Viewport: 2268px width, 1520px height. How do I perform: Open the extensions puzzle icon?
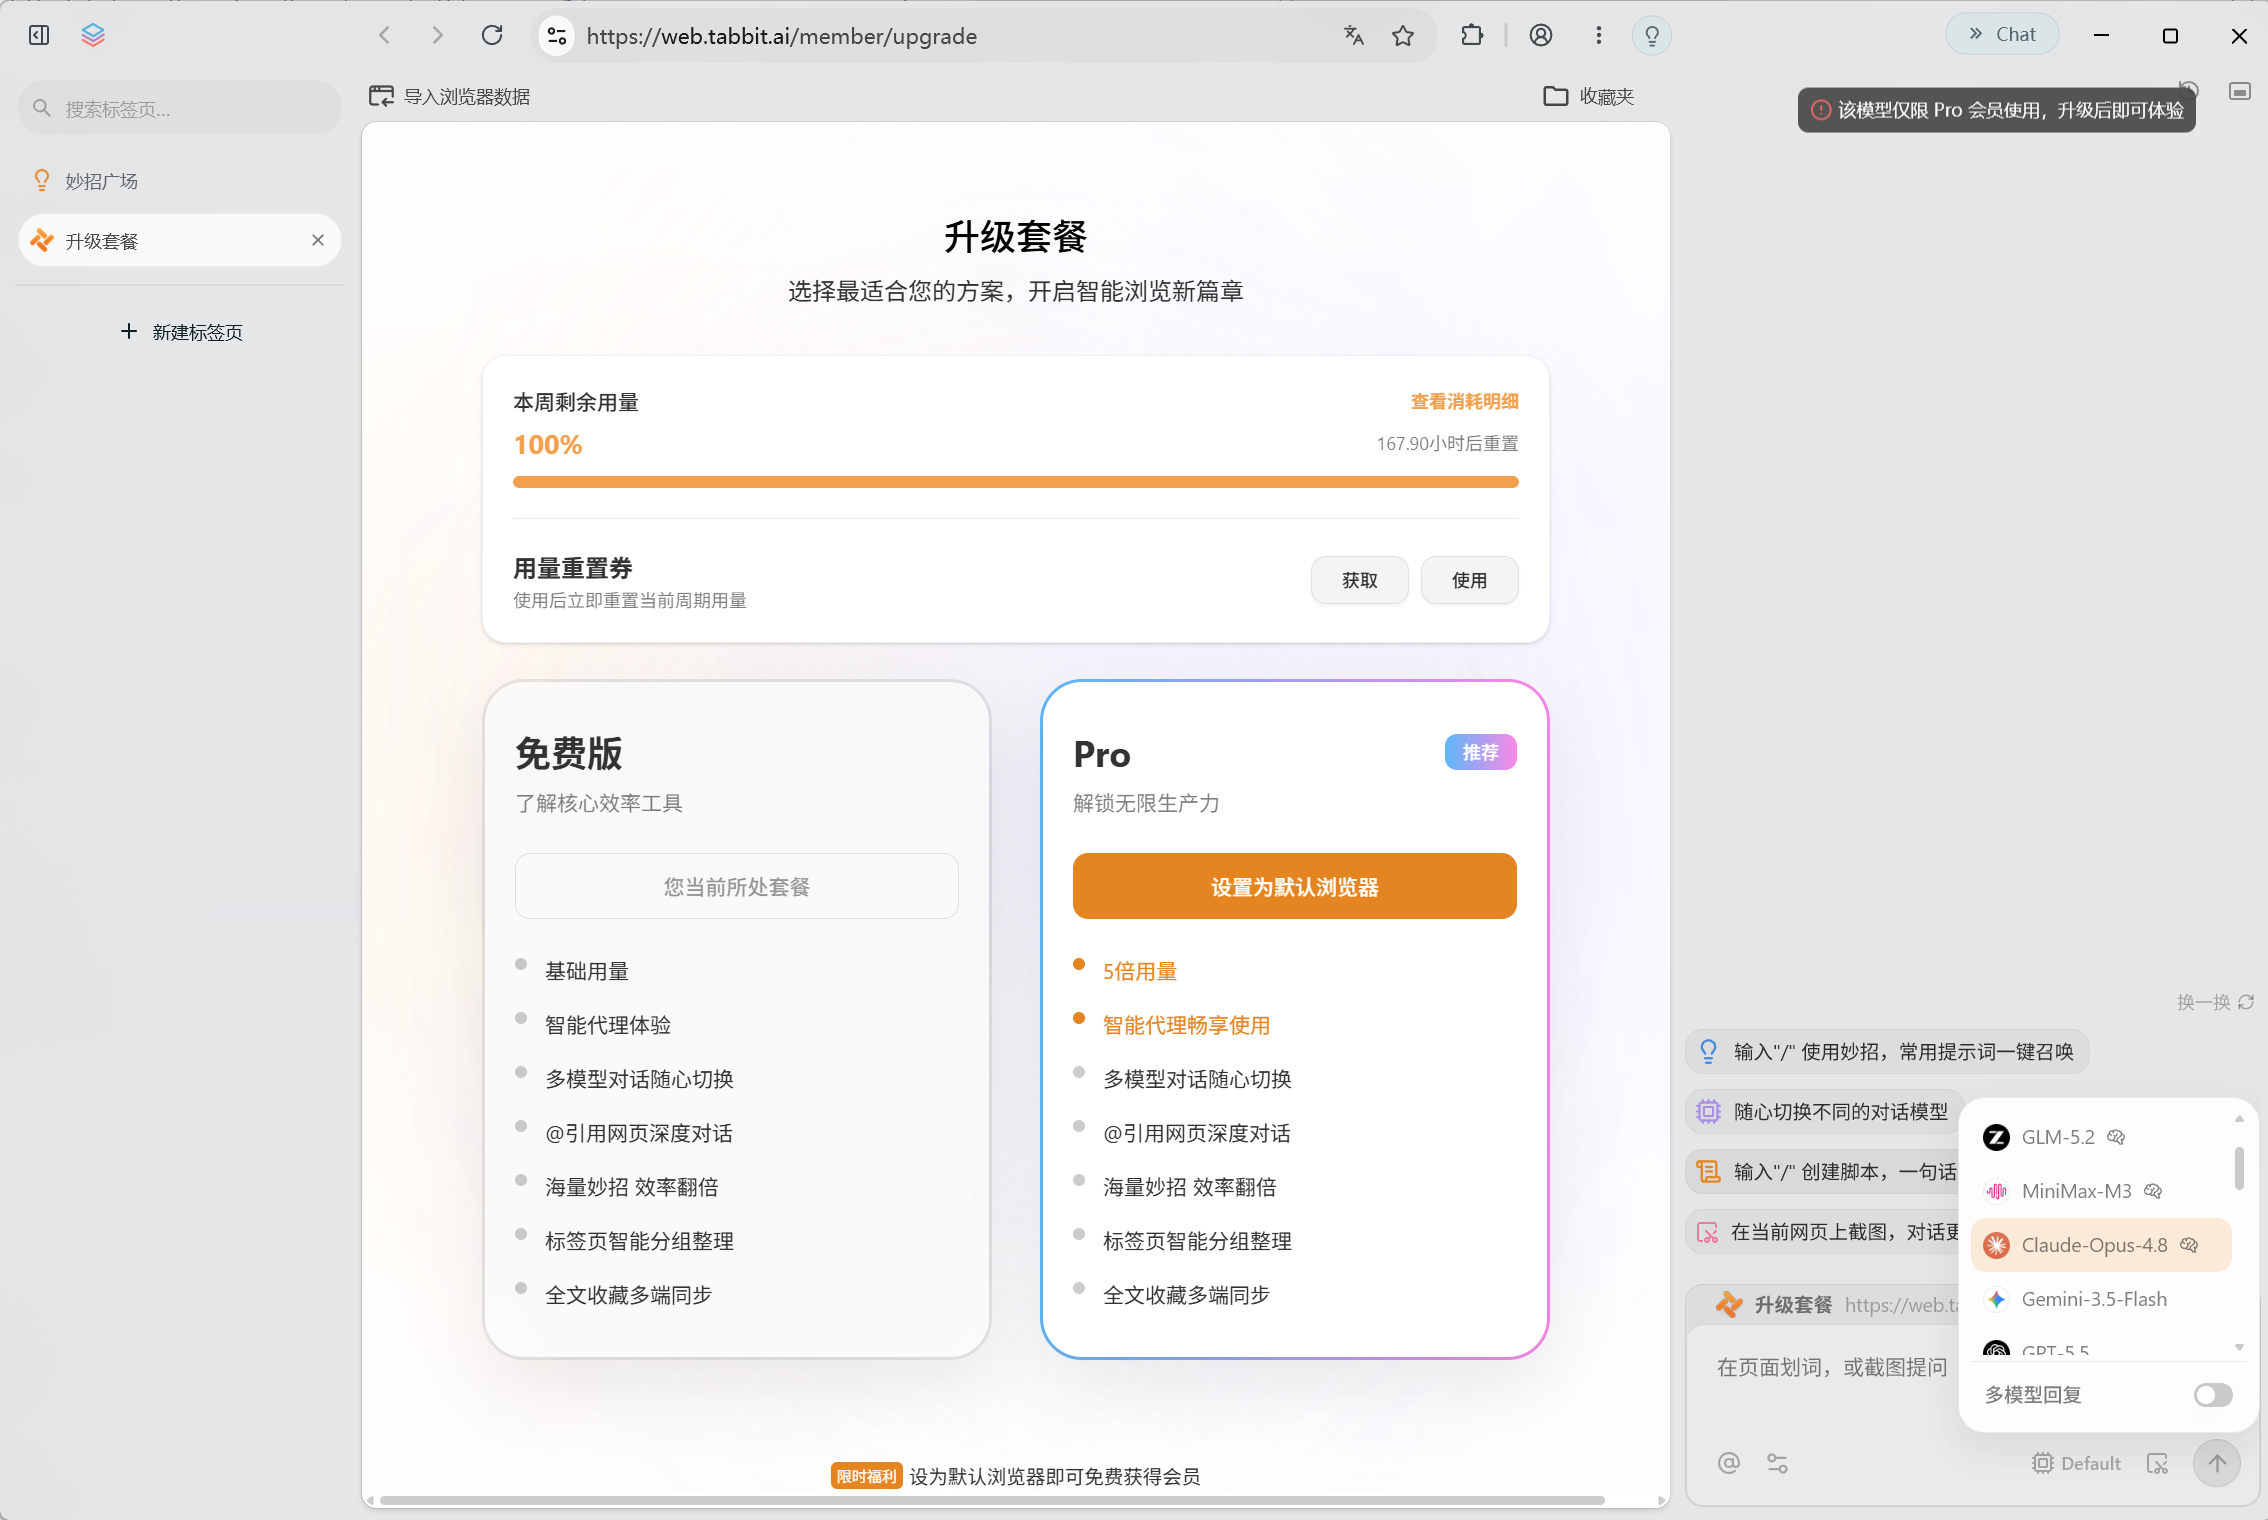(1472, 36)
